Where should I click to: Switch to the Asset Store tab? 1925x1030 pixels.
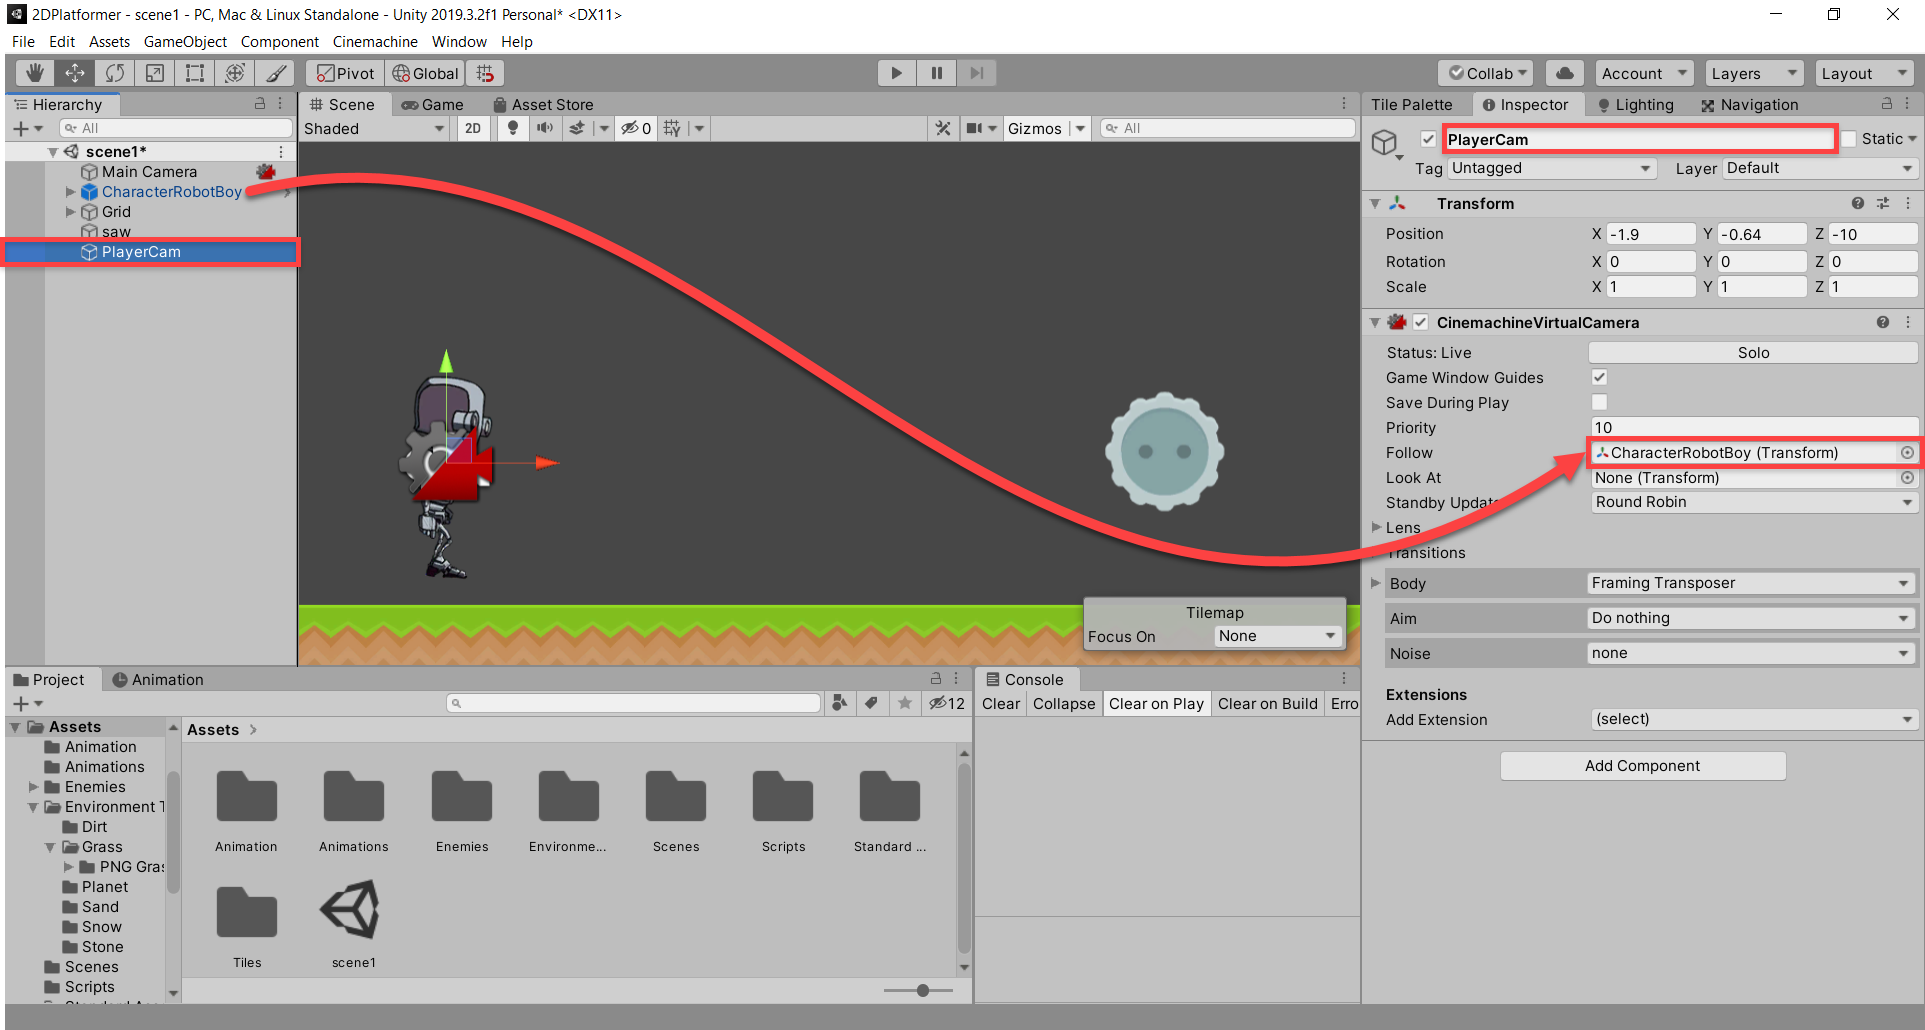(543, 104)
